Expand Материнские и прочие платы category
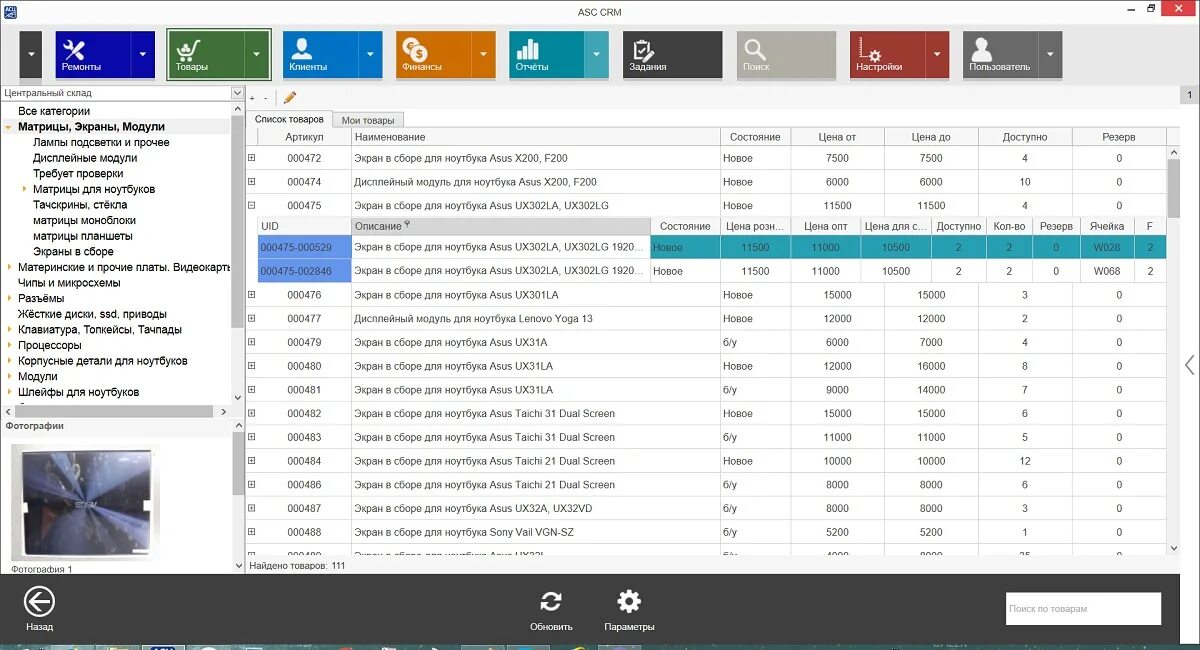Screen dimensions: 1200x650 8,267
